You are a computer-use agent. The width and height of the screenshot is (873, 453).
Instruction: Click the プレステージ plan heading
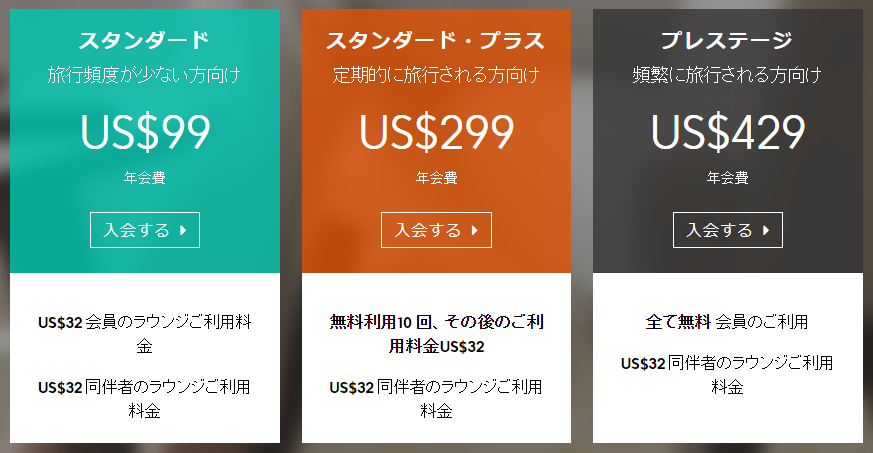pyautogui.click(x=727, y=41)
